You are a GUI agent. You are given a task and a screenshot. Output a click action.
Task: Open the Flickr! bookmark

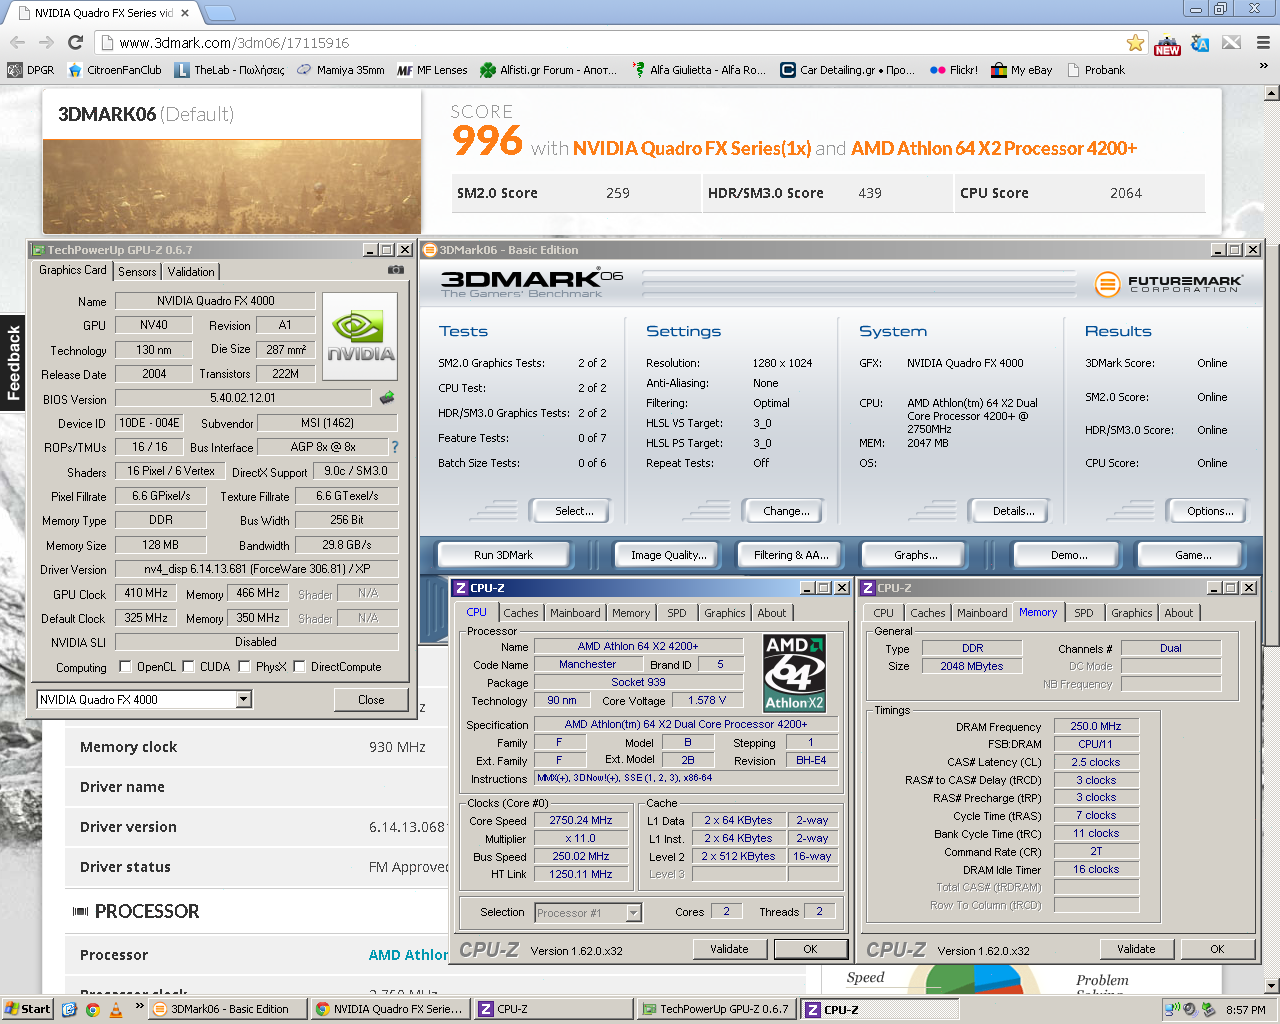point(954,70)
